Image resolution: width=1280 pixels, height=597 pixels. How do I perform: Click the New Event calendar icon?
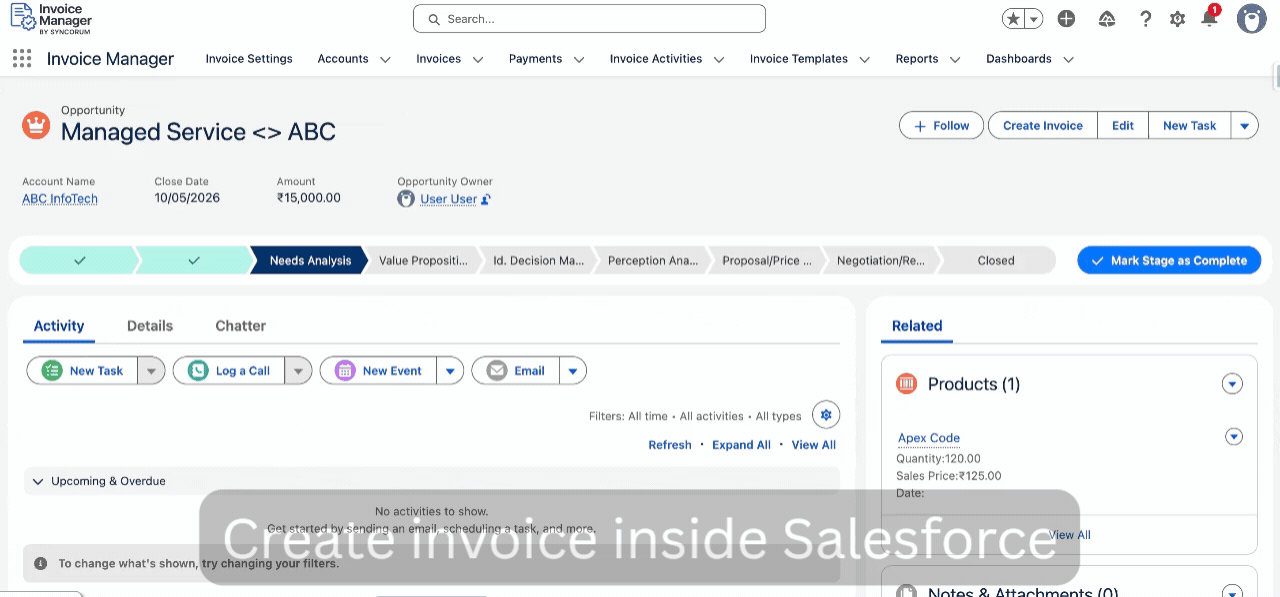(x=345, y=371)
